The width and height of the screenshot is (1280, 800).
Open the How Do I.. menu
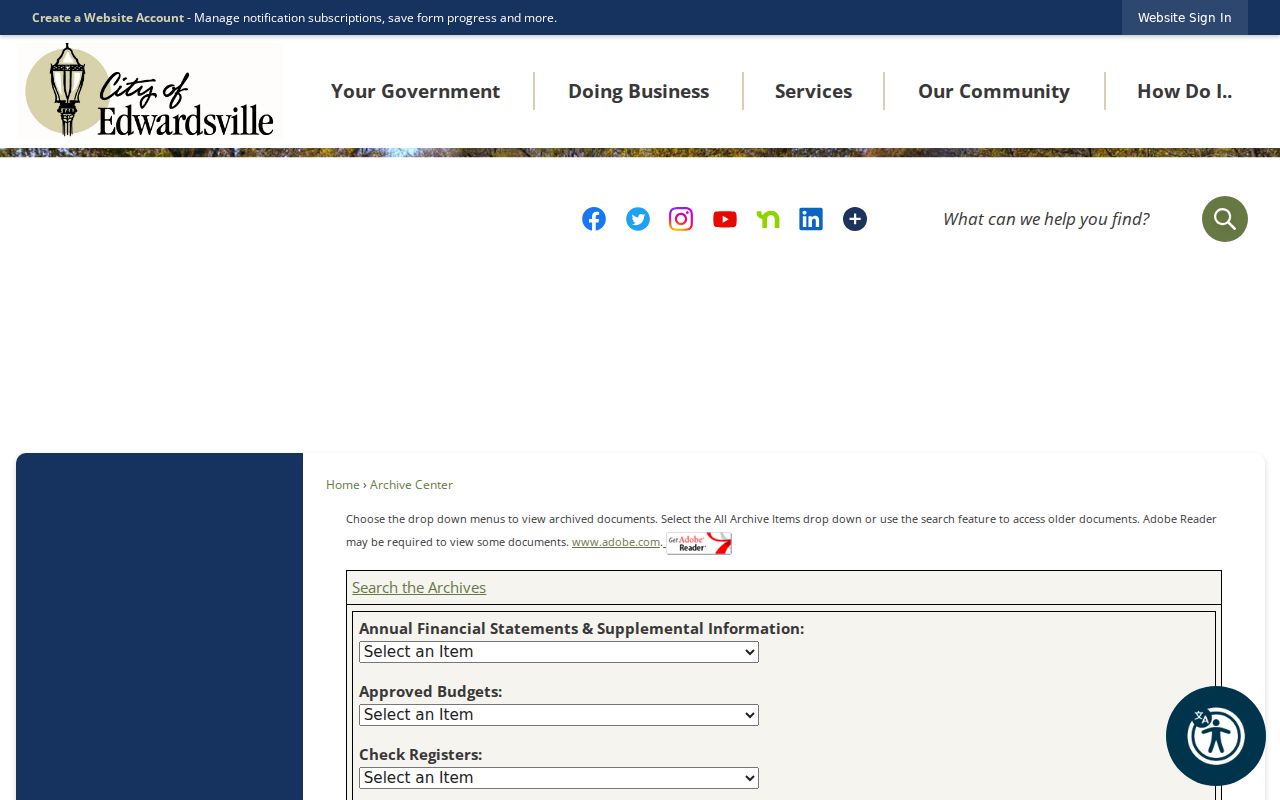[x=1184, y=91]
